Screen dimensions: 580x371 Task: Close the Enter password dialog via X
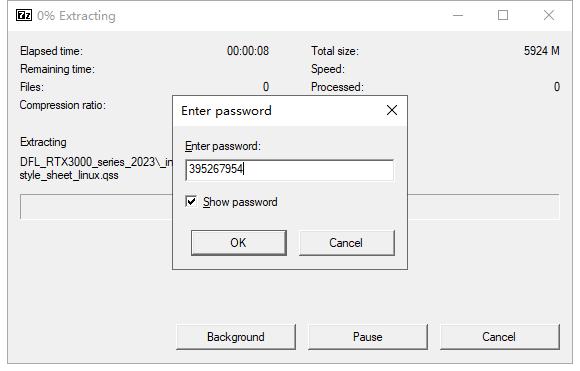point(392,110)
